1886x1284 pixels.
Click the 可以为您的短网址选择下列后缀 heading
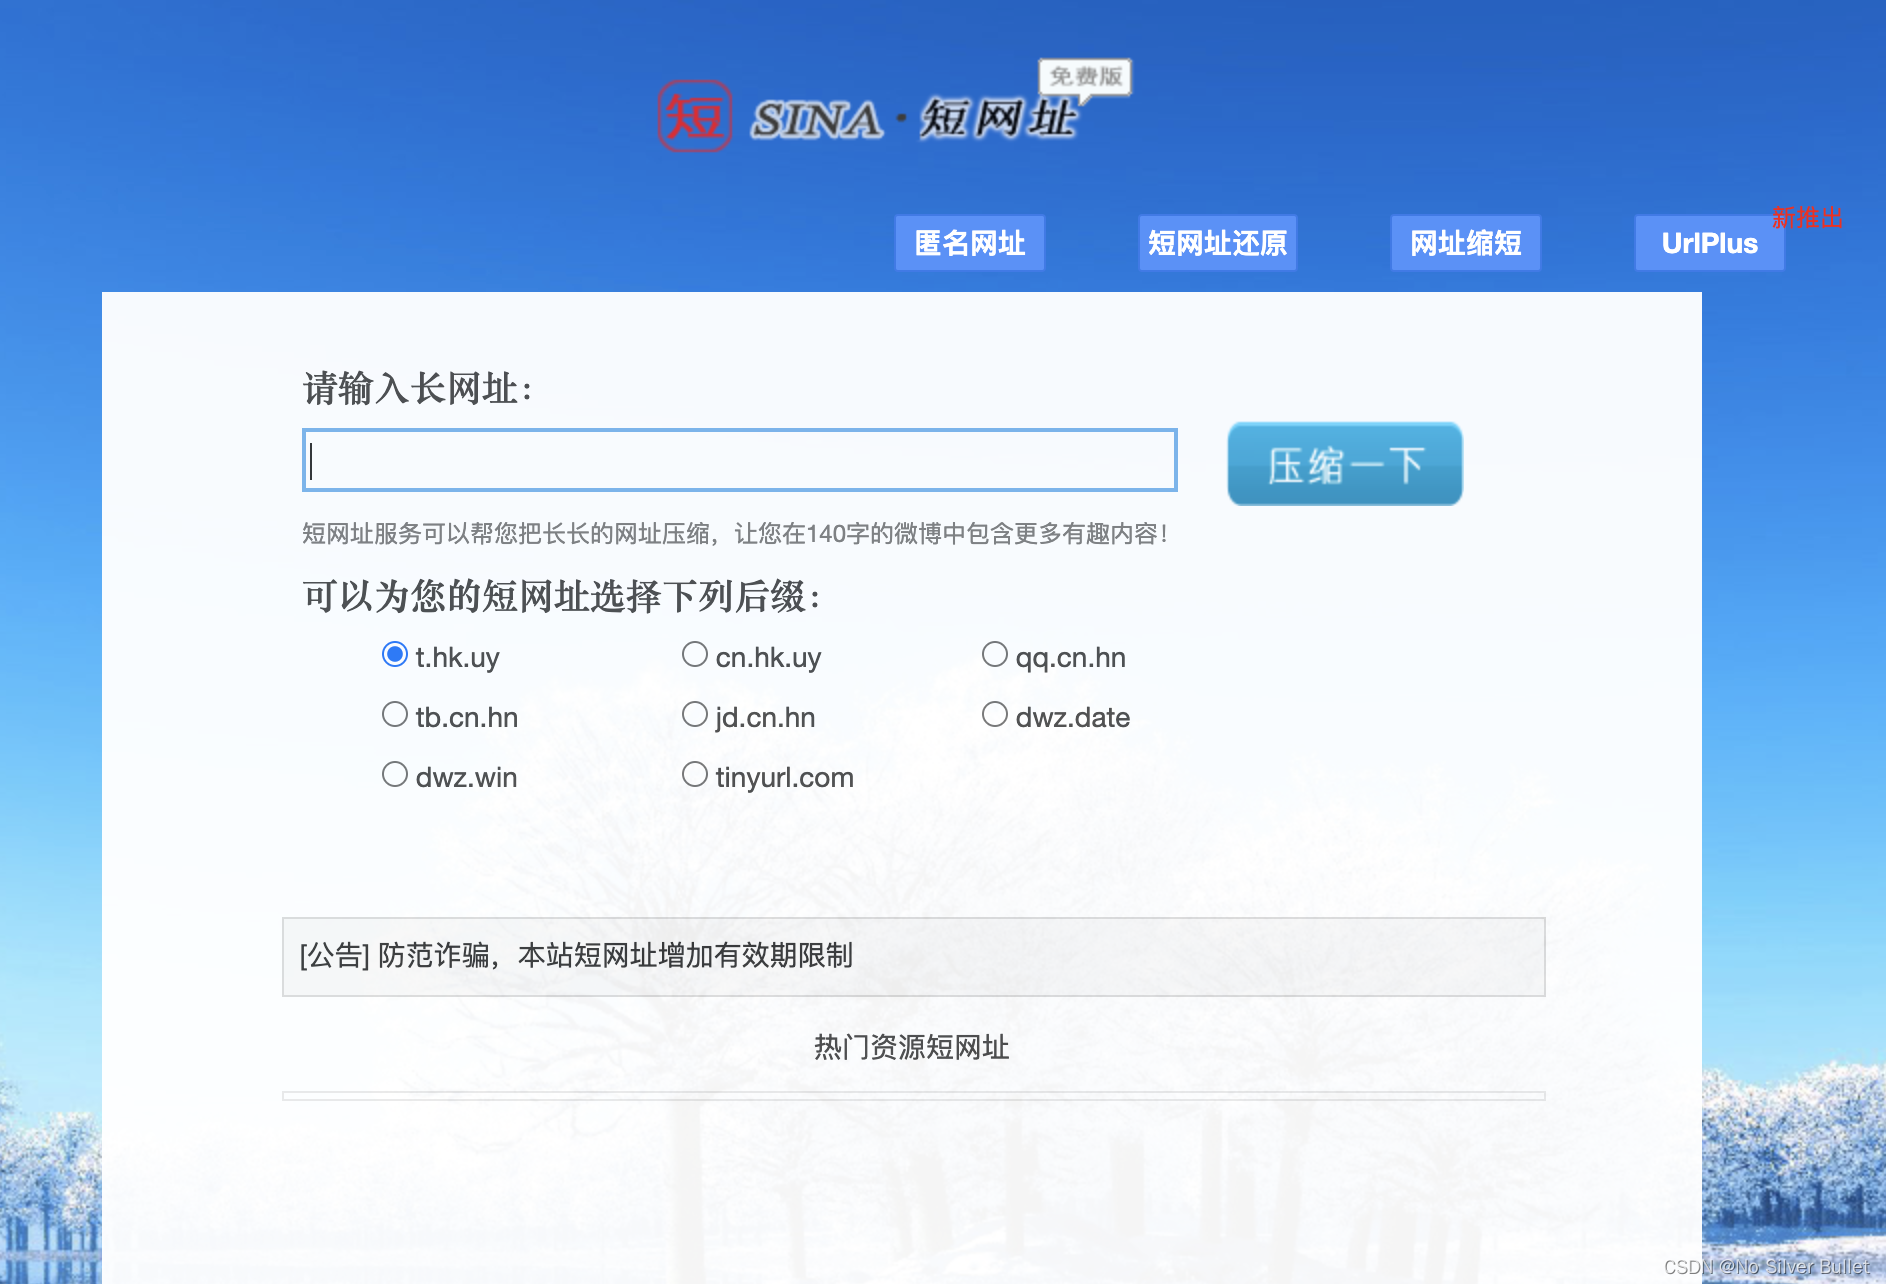(562, 596)
